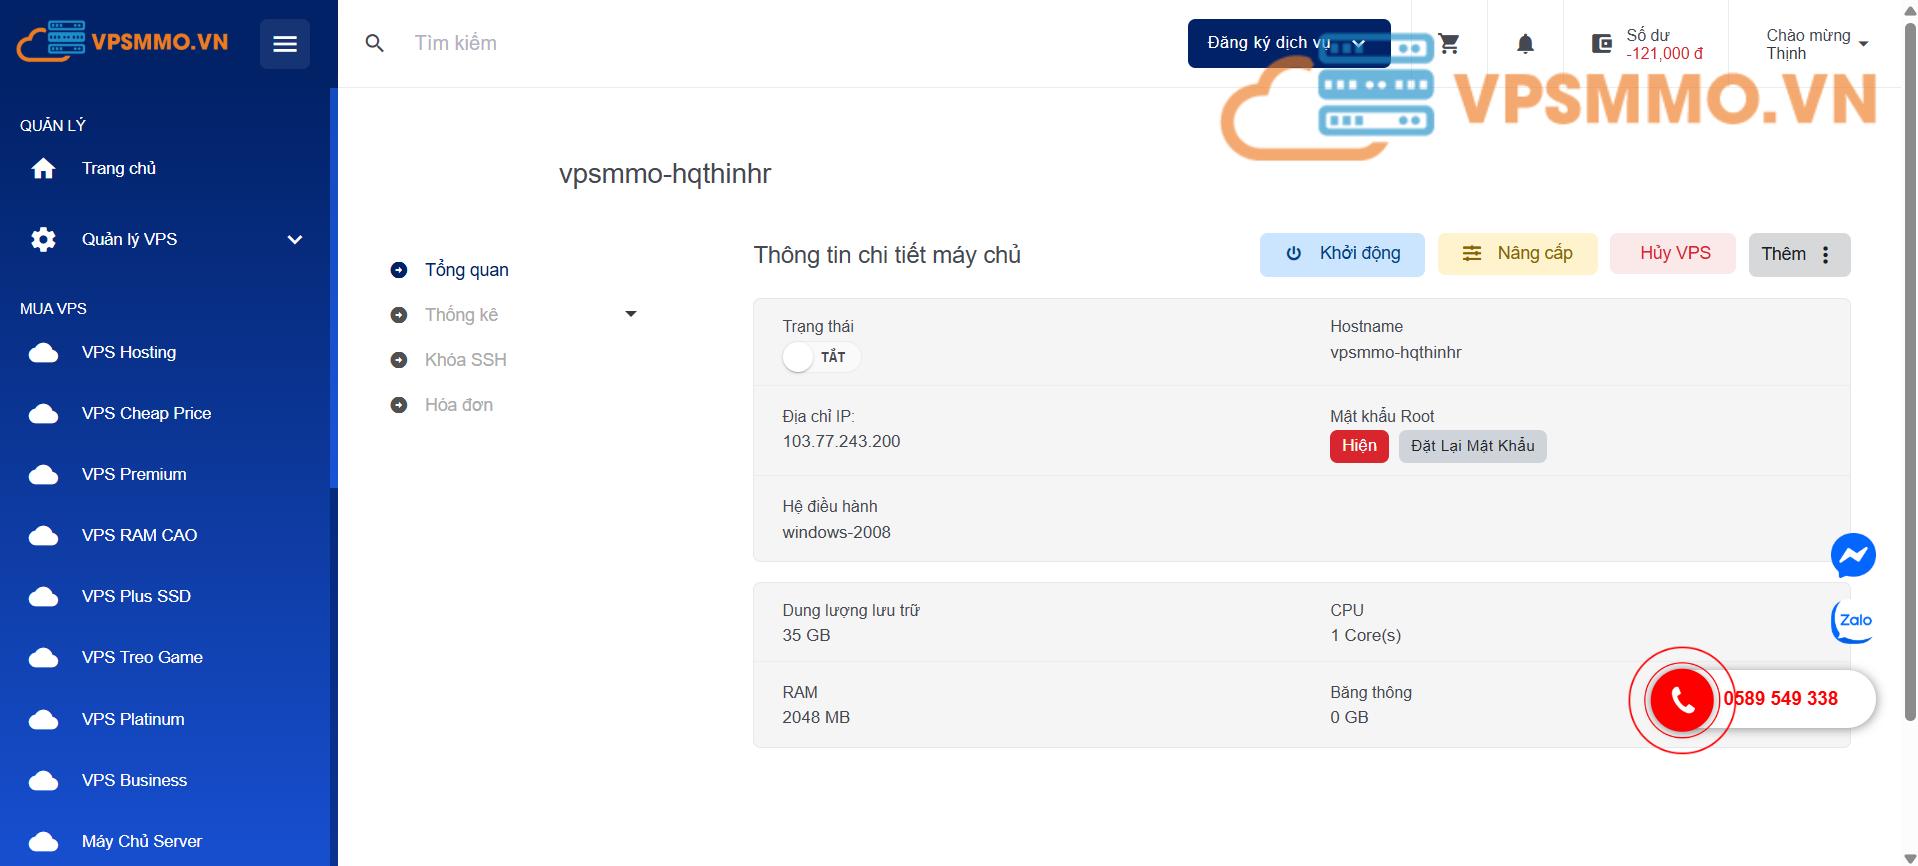Click the wallet balance icon
Image resolution: width=1918 pixels, height=866 pixels.
click(1602, 44)
